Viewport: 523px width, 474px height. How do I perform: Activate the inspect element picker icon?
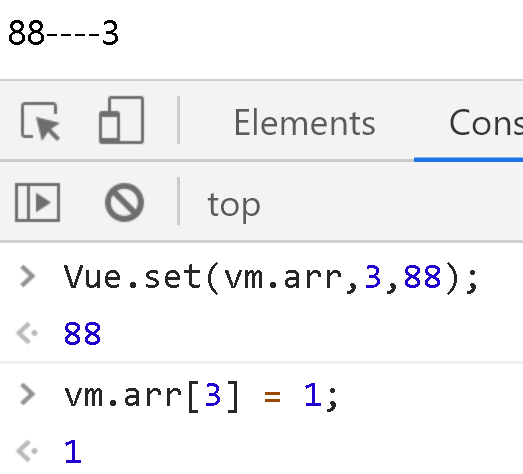coord(40,121)
